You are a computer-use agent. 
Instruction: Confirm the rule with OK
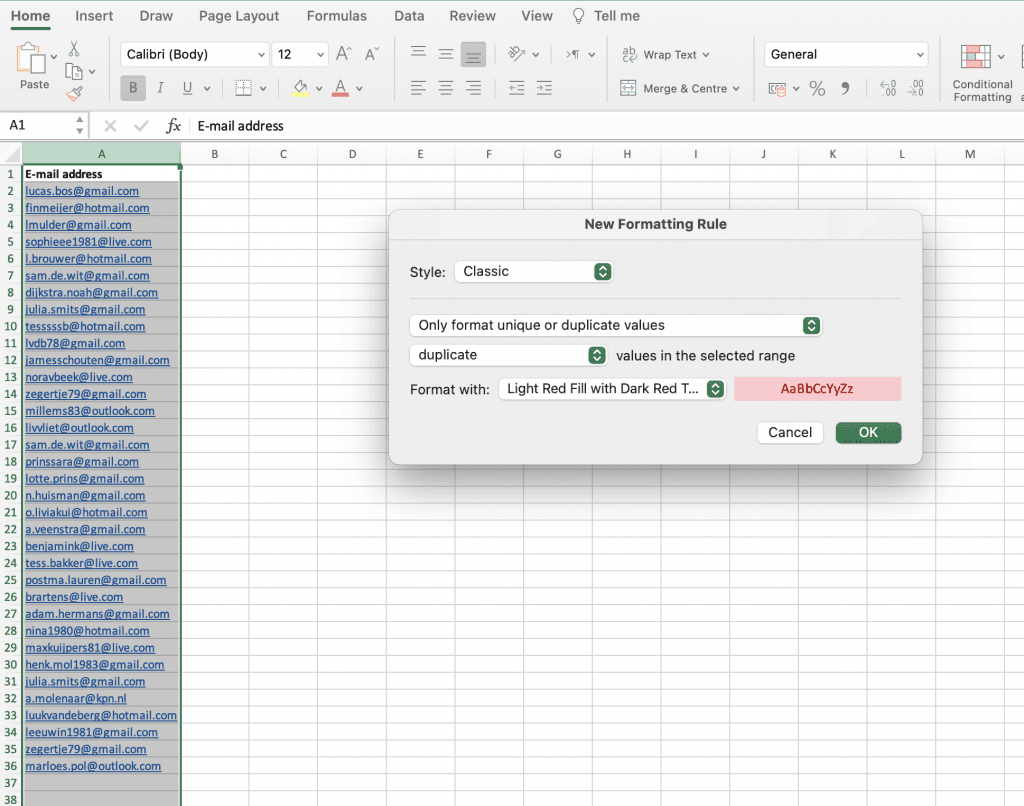[x=867, y=432]
